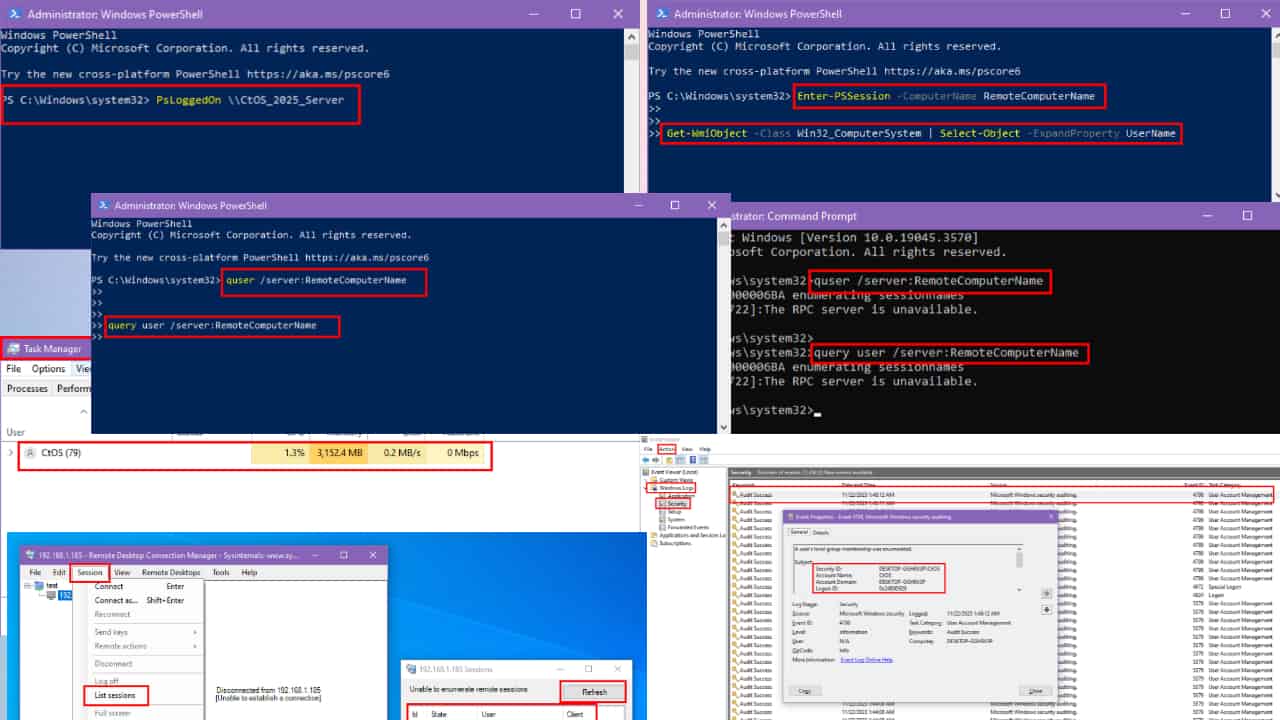
Task: Expand the test group in RDCMan sidebar
Action: coord(28,585)
